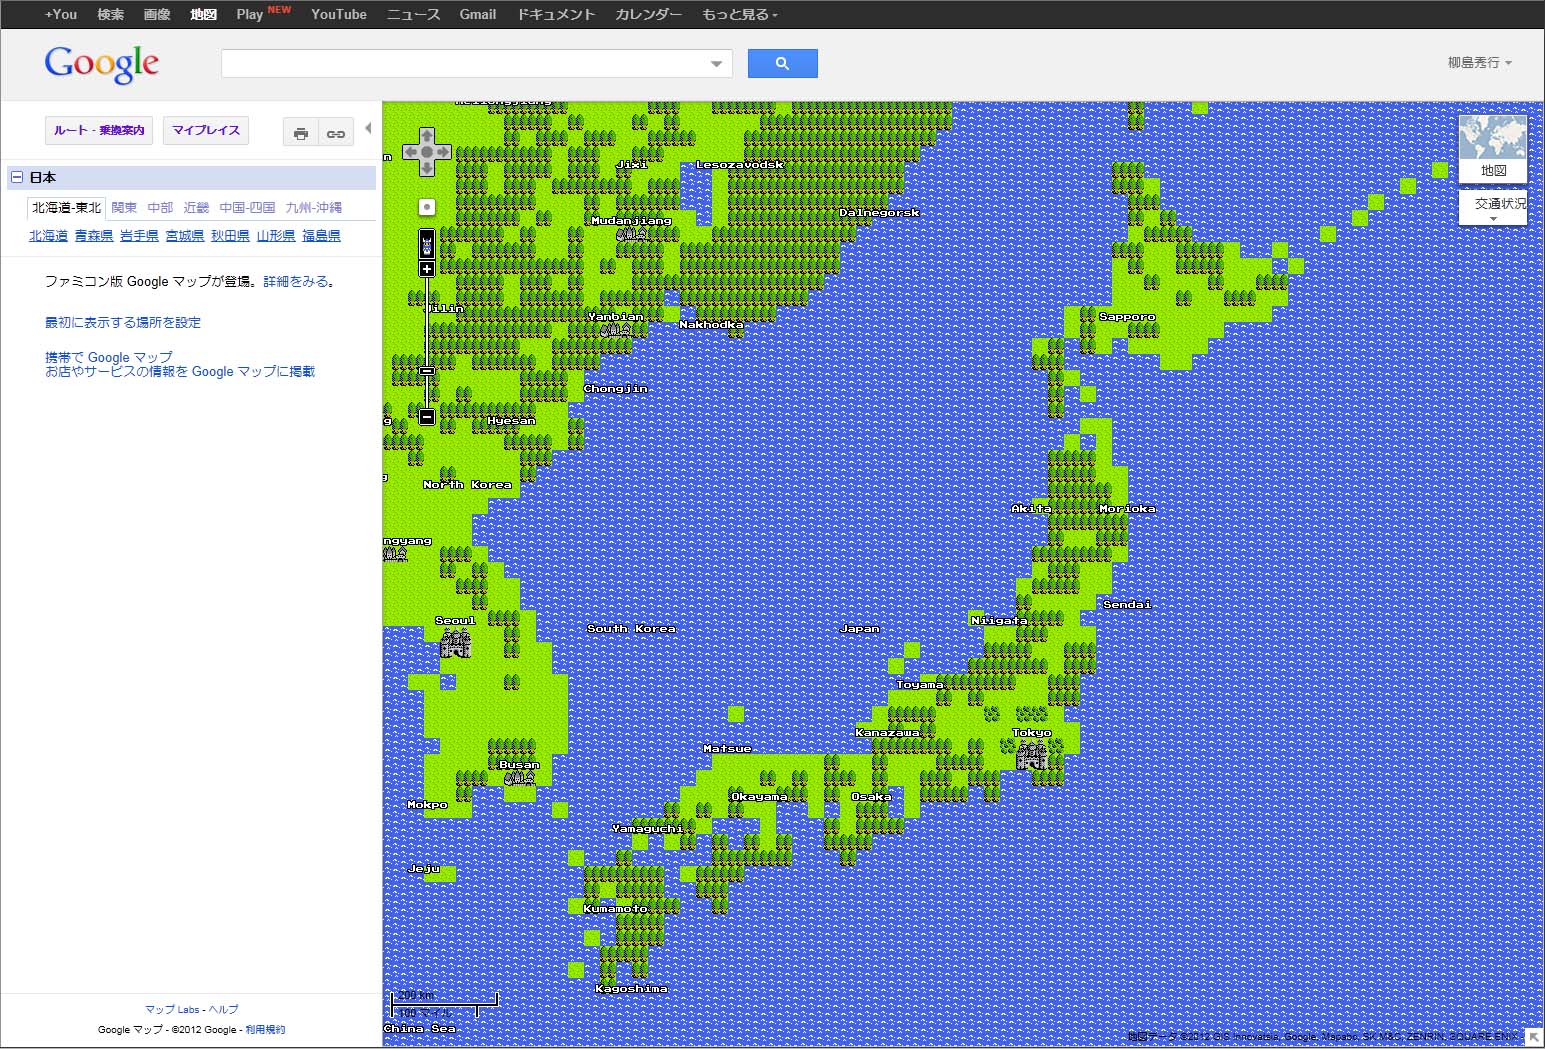Screen dimensions: 1545x1049
Task: Open ドキュメント in the top bar
Action: pyautogui.click(x=556, y=14)
